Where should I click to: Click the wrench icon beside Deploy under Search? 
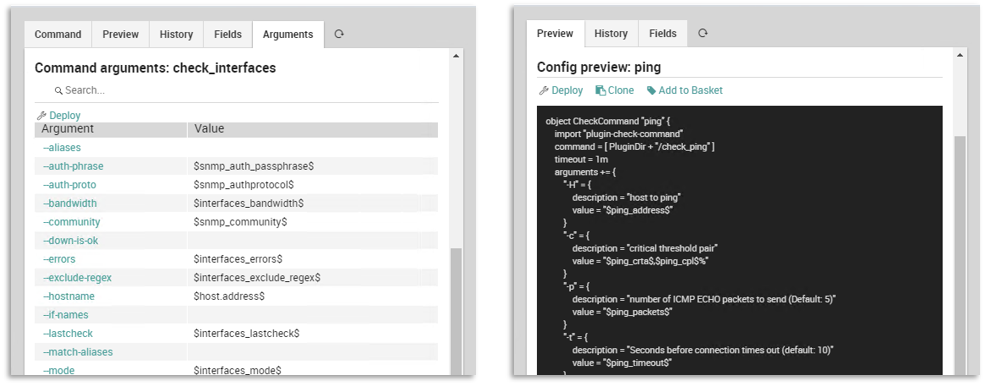coord(41,116)
